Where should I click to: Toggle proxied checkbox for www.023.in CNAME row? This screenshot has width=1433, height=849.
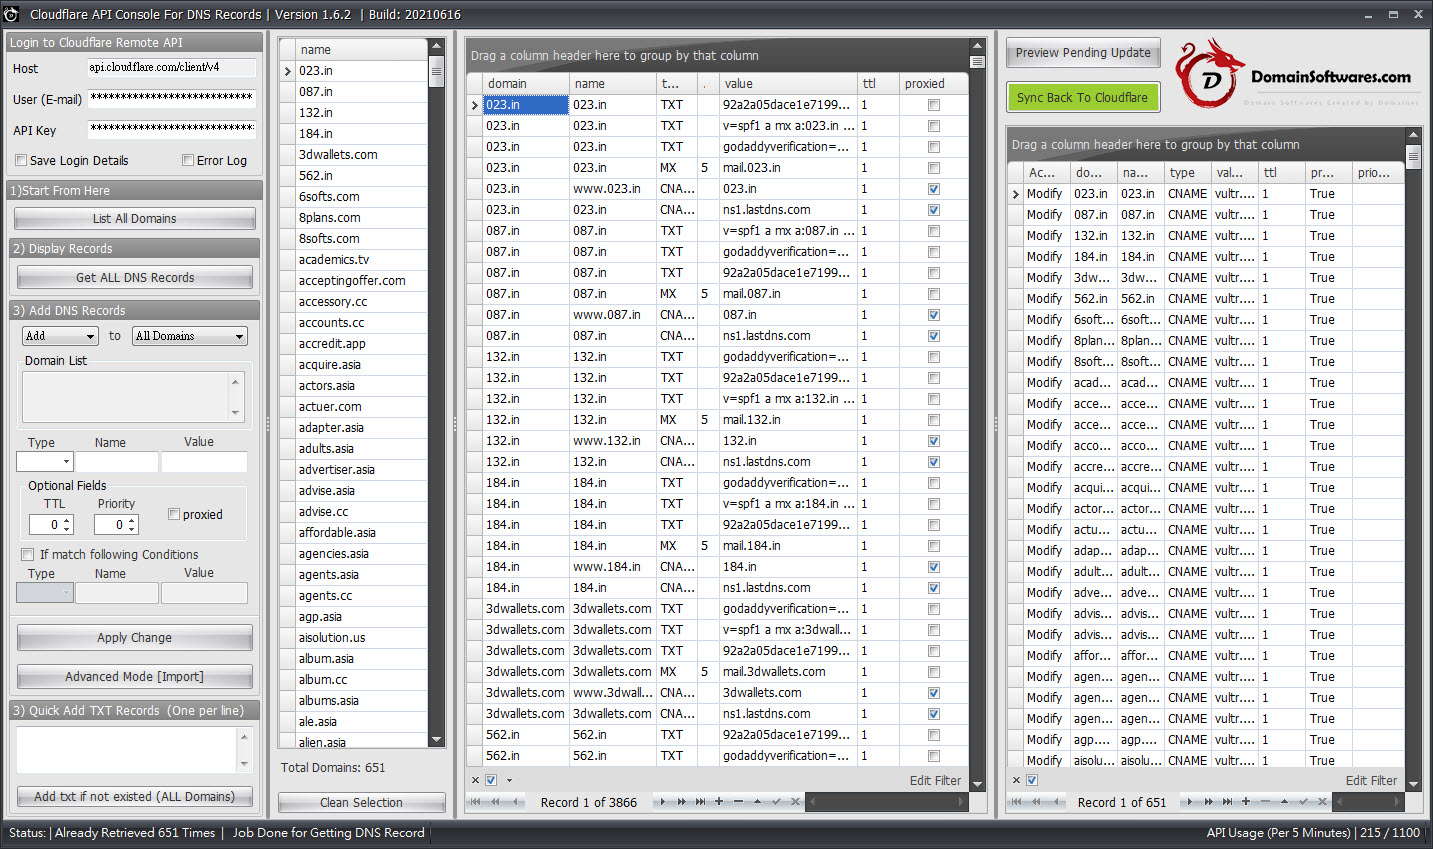[934, 189]
